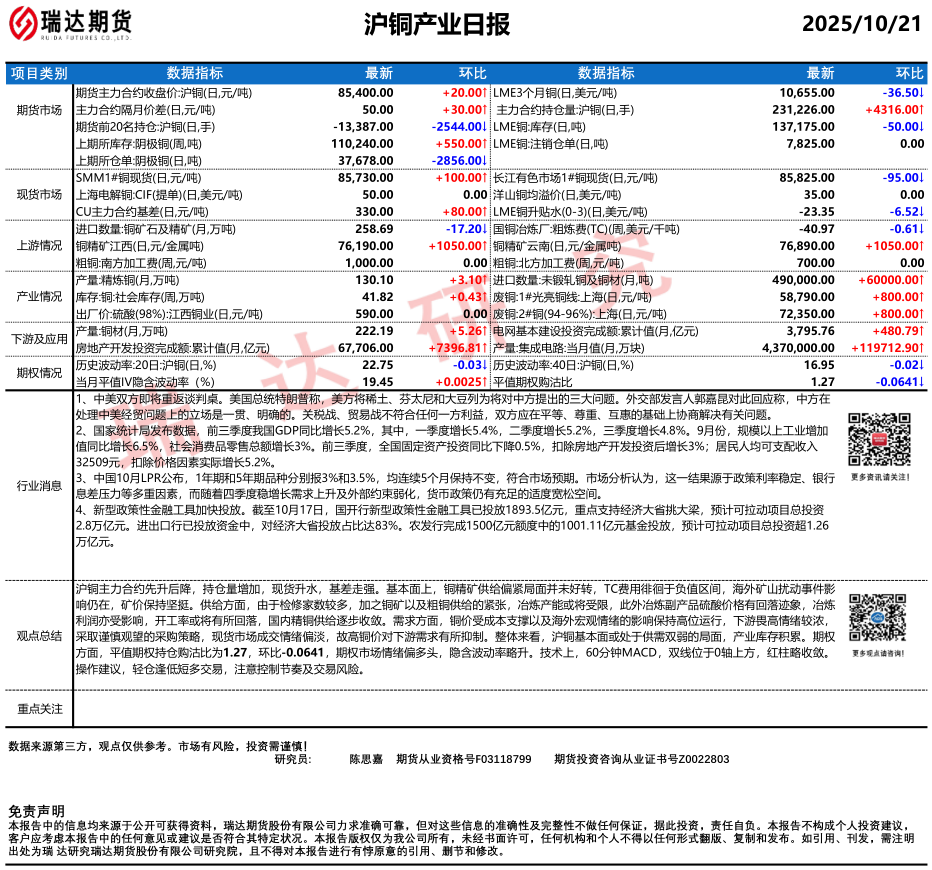The image size is (932, 870).
Task: Click the 产业情况 row label
Action: [x=40, y=297]
